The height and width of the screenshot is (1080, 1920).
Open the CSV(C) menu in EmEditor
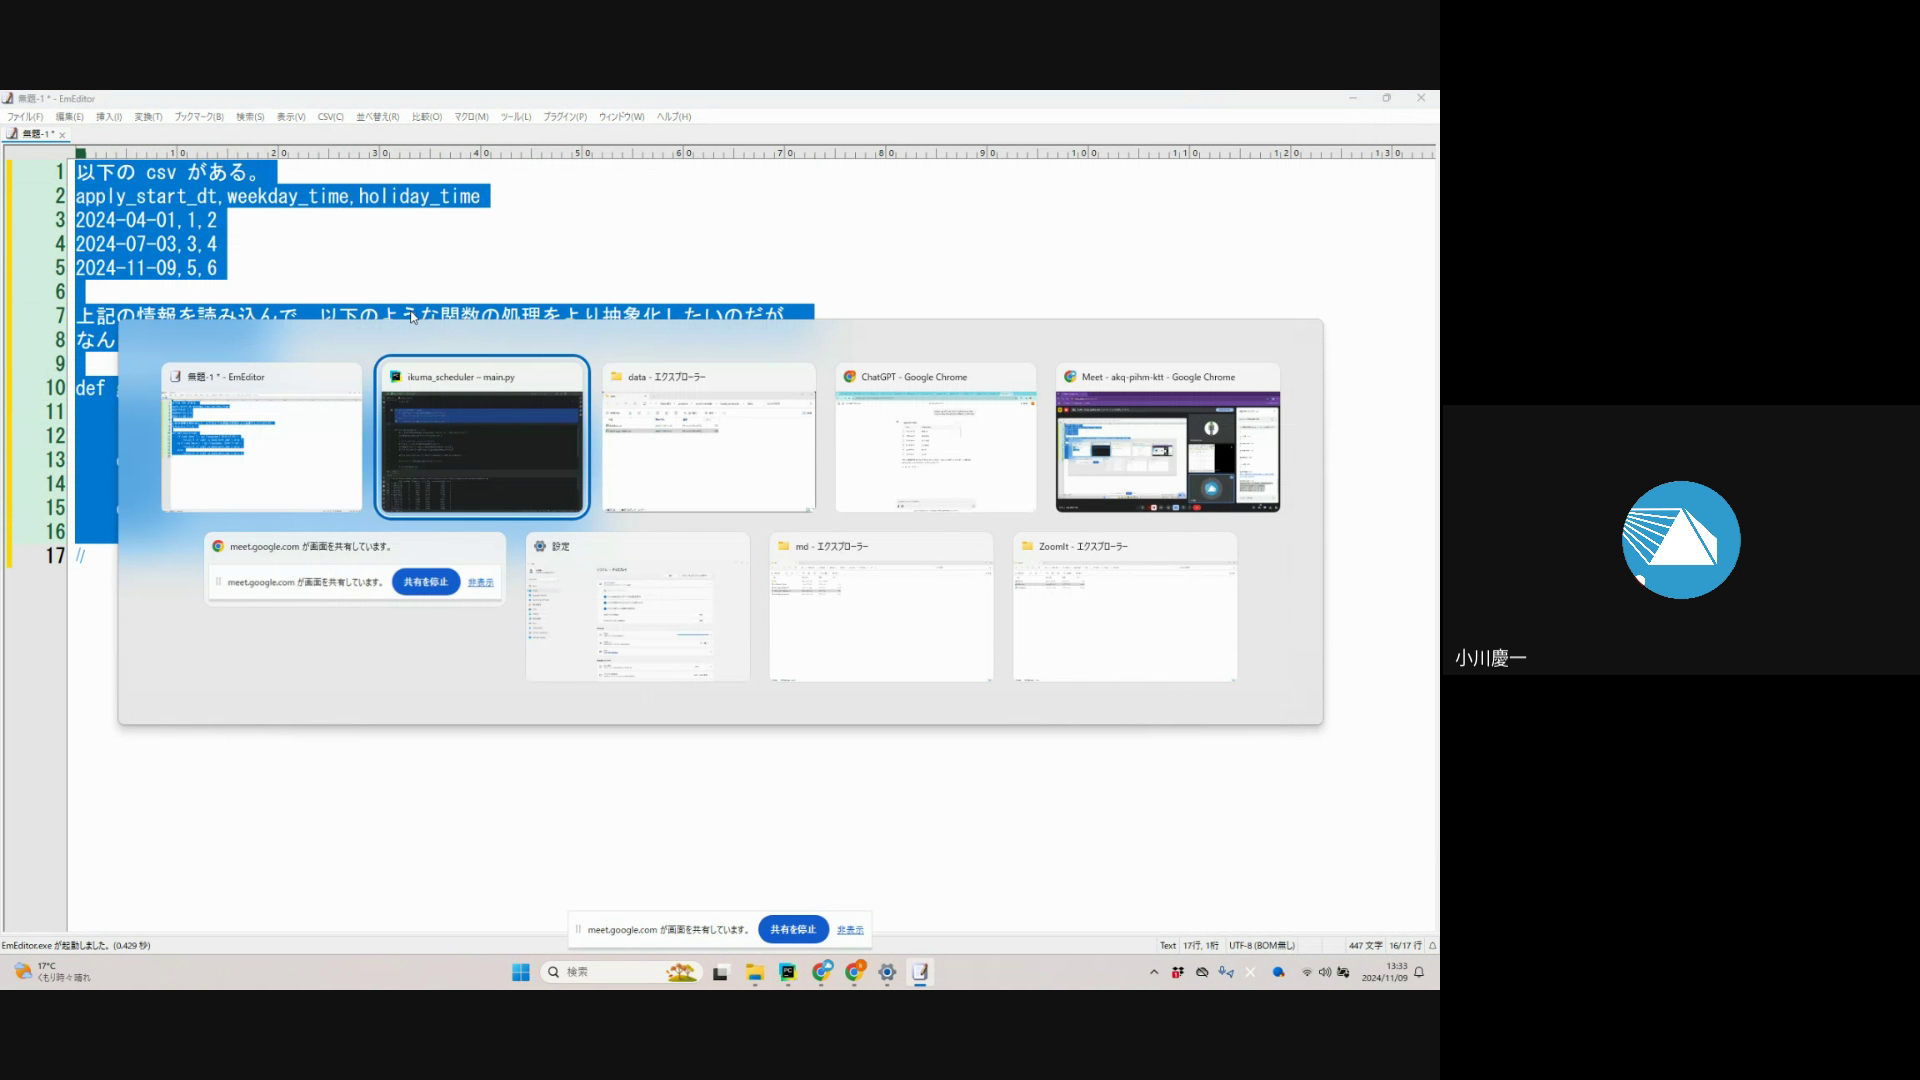[330, 117]
